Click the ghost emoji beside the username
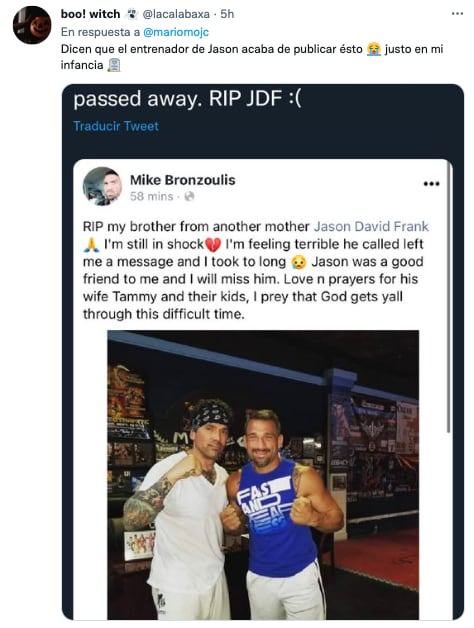This screenshot has height=628, width=474. pos(131,14)
